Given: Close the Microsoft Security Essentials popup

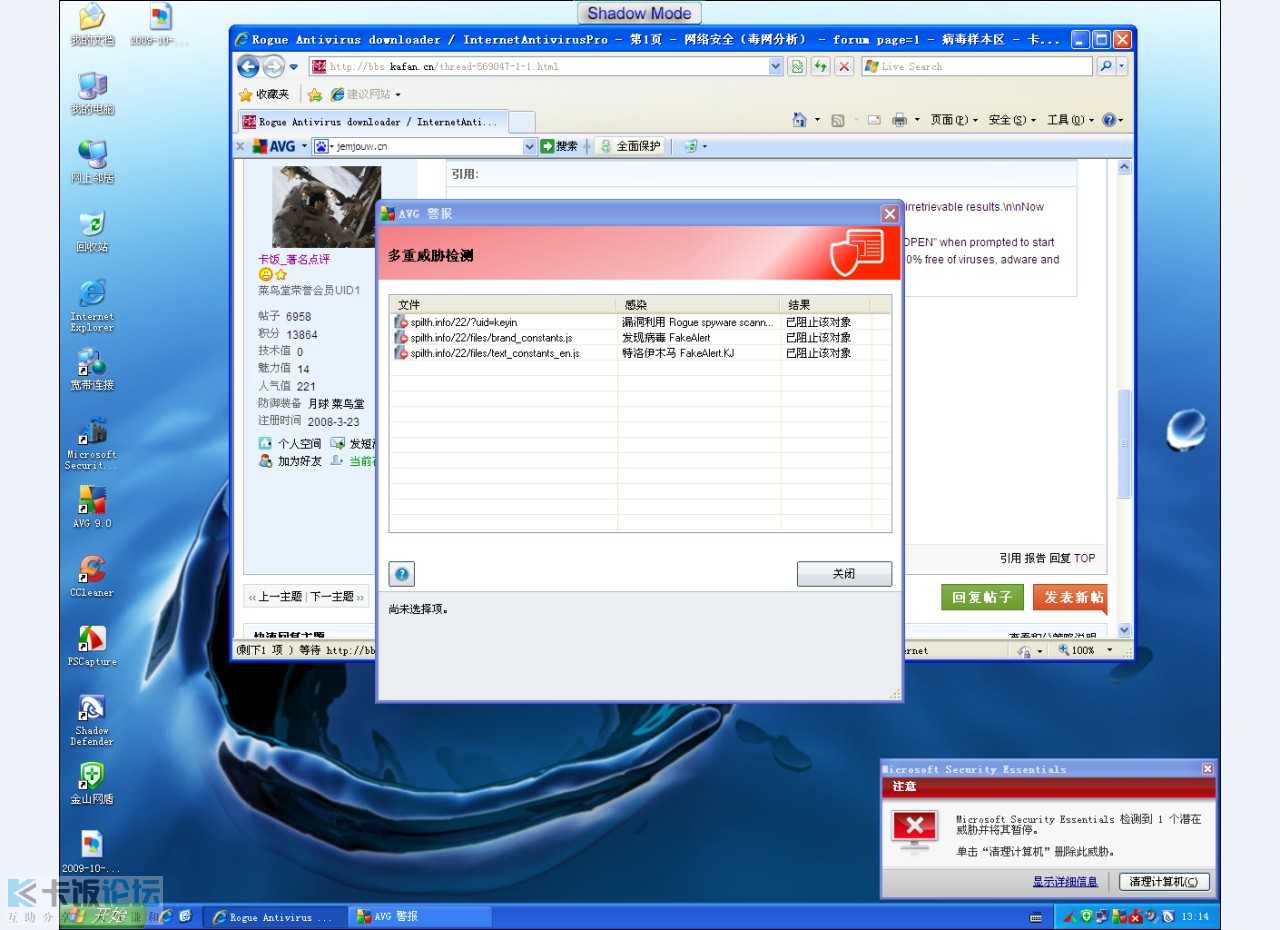Looking at the screenshot, I should 1207,769.
